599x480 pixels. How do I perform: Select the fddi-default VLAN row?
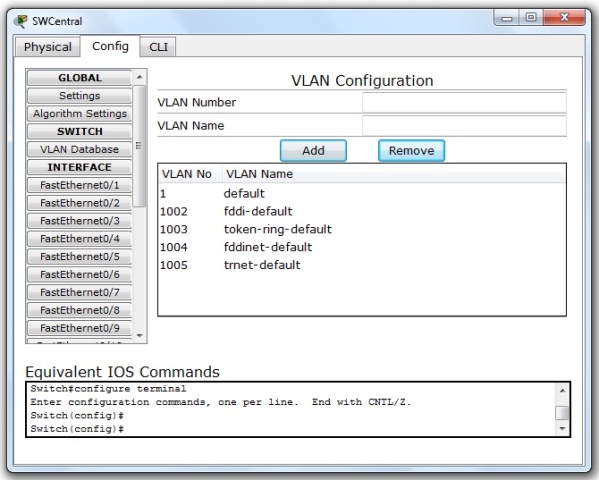(x=362, y=211)
